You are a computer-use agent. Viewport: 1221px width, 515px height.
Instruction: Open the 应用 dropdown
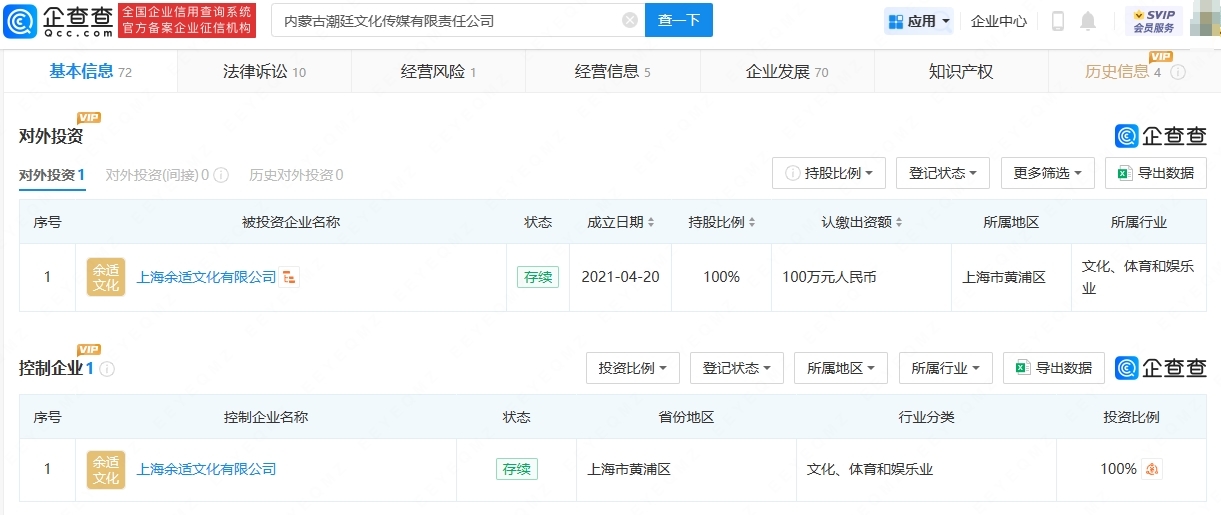tap(918, 20)
